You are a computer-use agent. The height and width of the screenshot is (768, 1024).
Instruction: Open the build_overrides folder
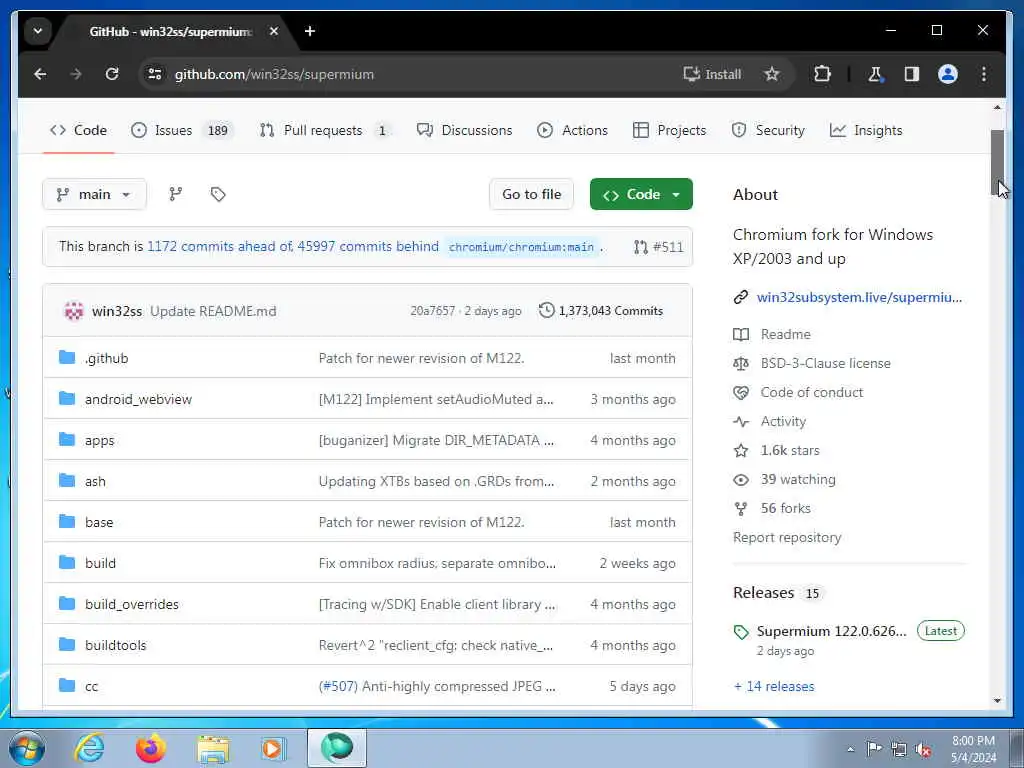[132, 605]
